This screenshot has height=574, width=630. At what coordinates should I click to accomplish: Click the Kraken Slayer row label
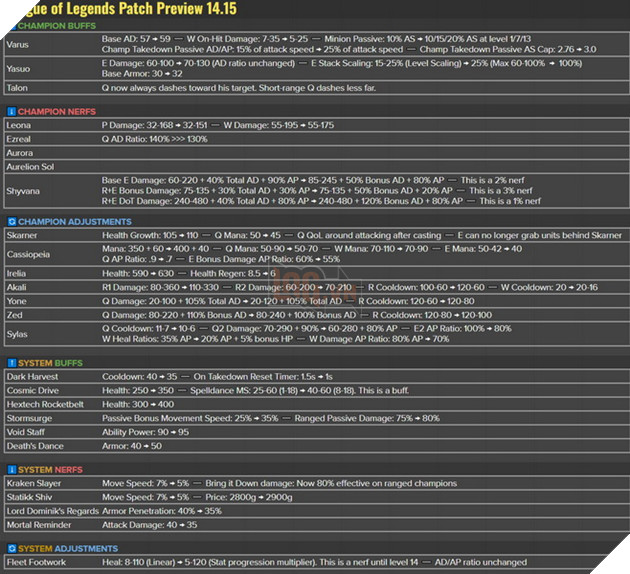(33, 484)
